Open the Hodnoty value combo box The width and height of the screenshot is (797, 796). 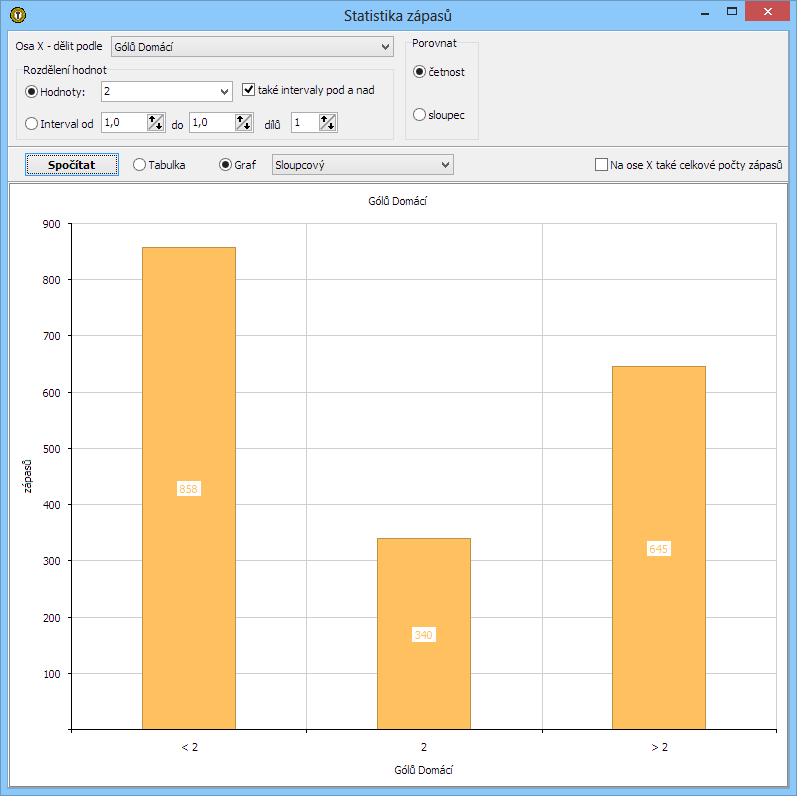click(167, 91)
